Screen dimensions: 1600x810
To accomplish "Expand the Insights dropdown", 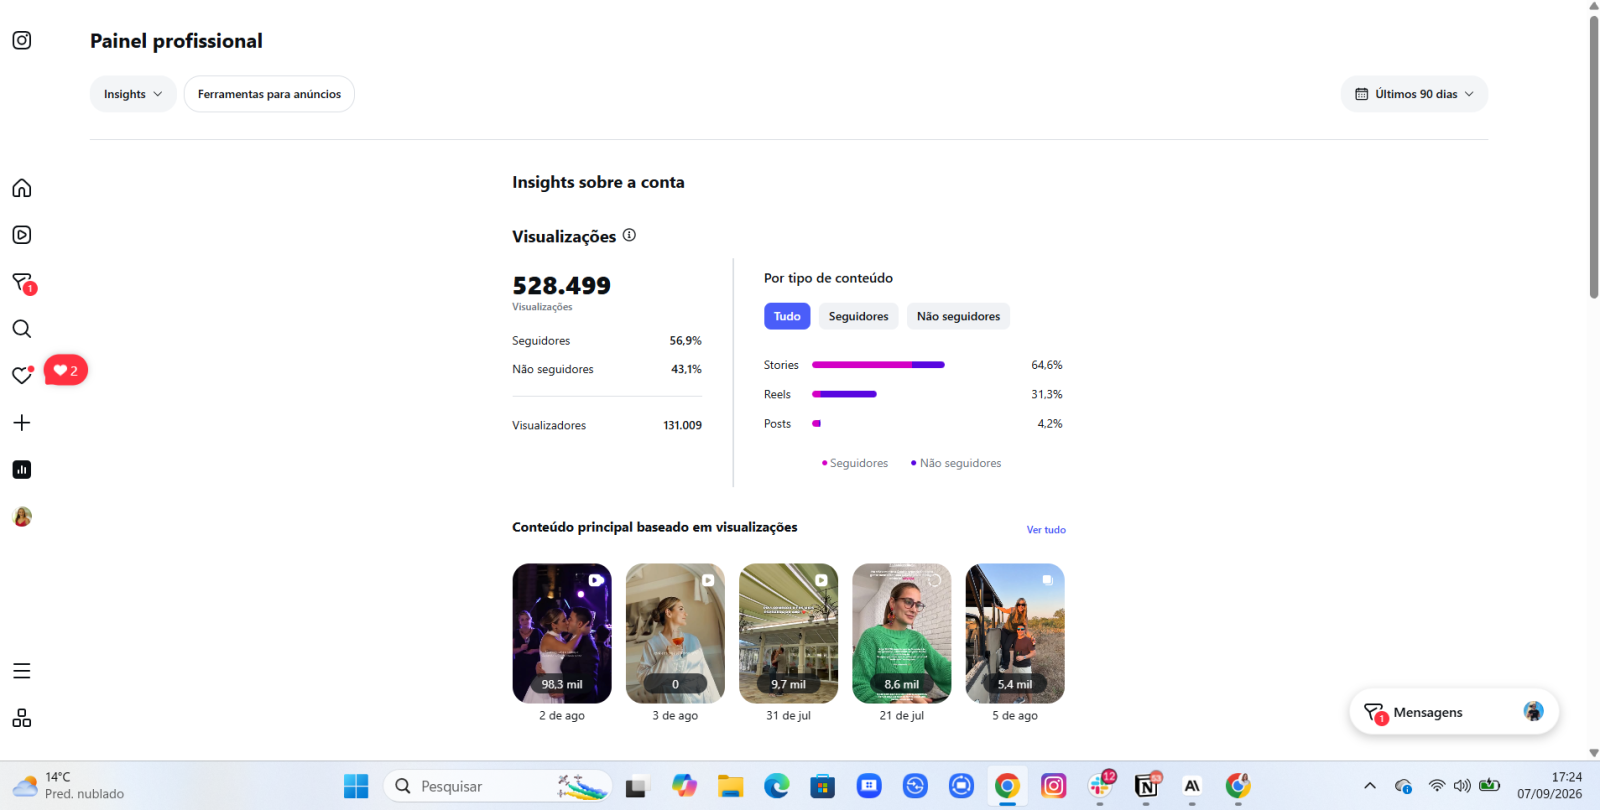I will click(133, 94).
